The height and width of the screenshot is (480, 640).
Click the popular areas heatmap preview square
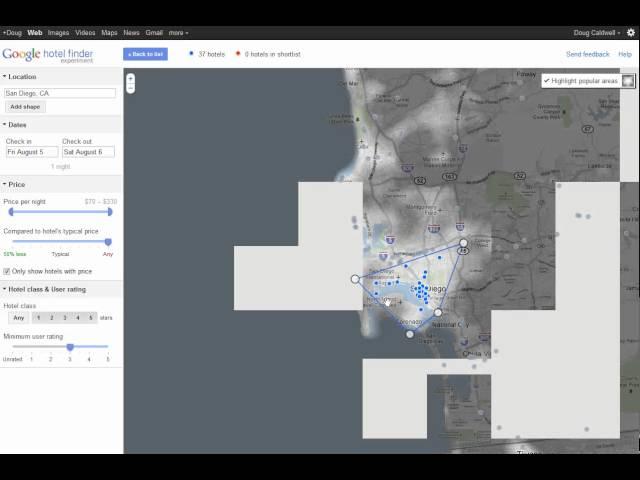point(628,81)
